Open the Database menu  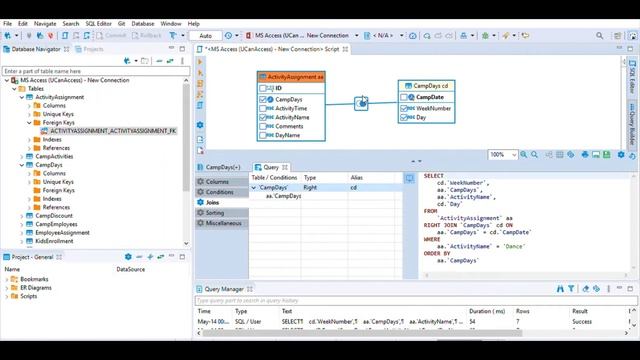[x=143, y=24]
